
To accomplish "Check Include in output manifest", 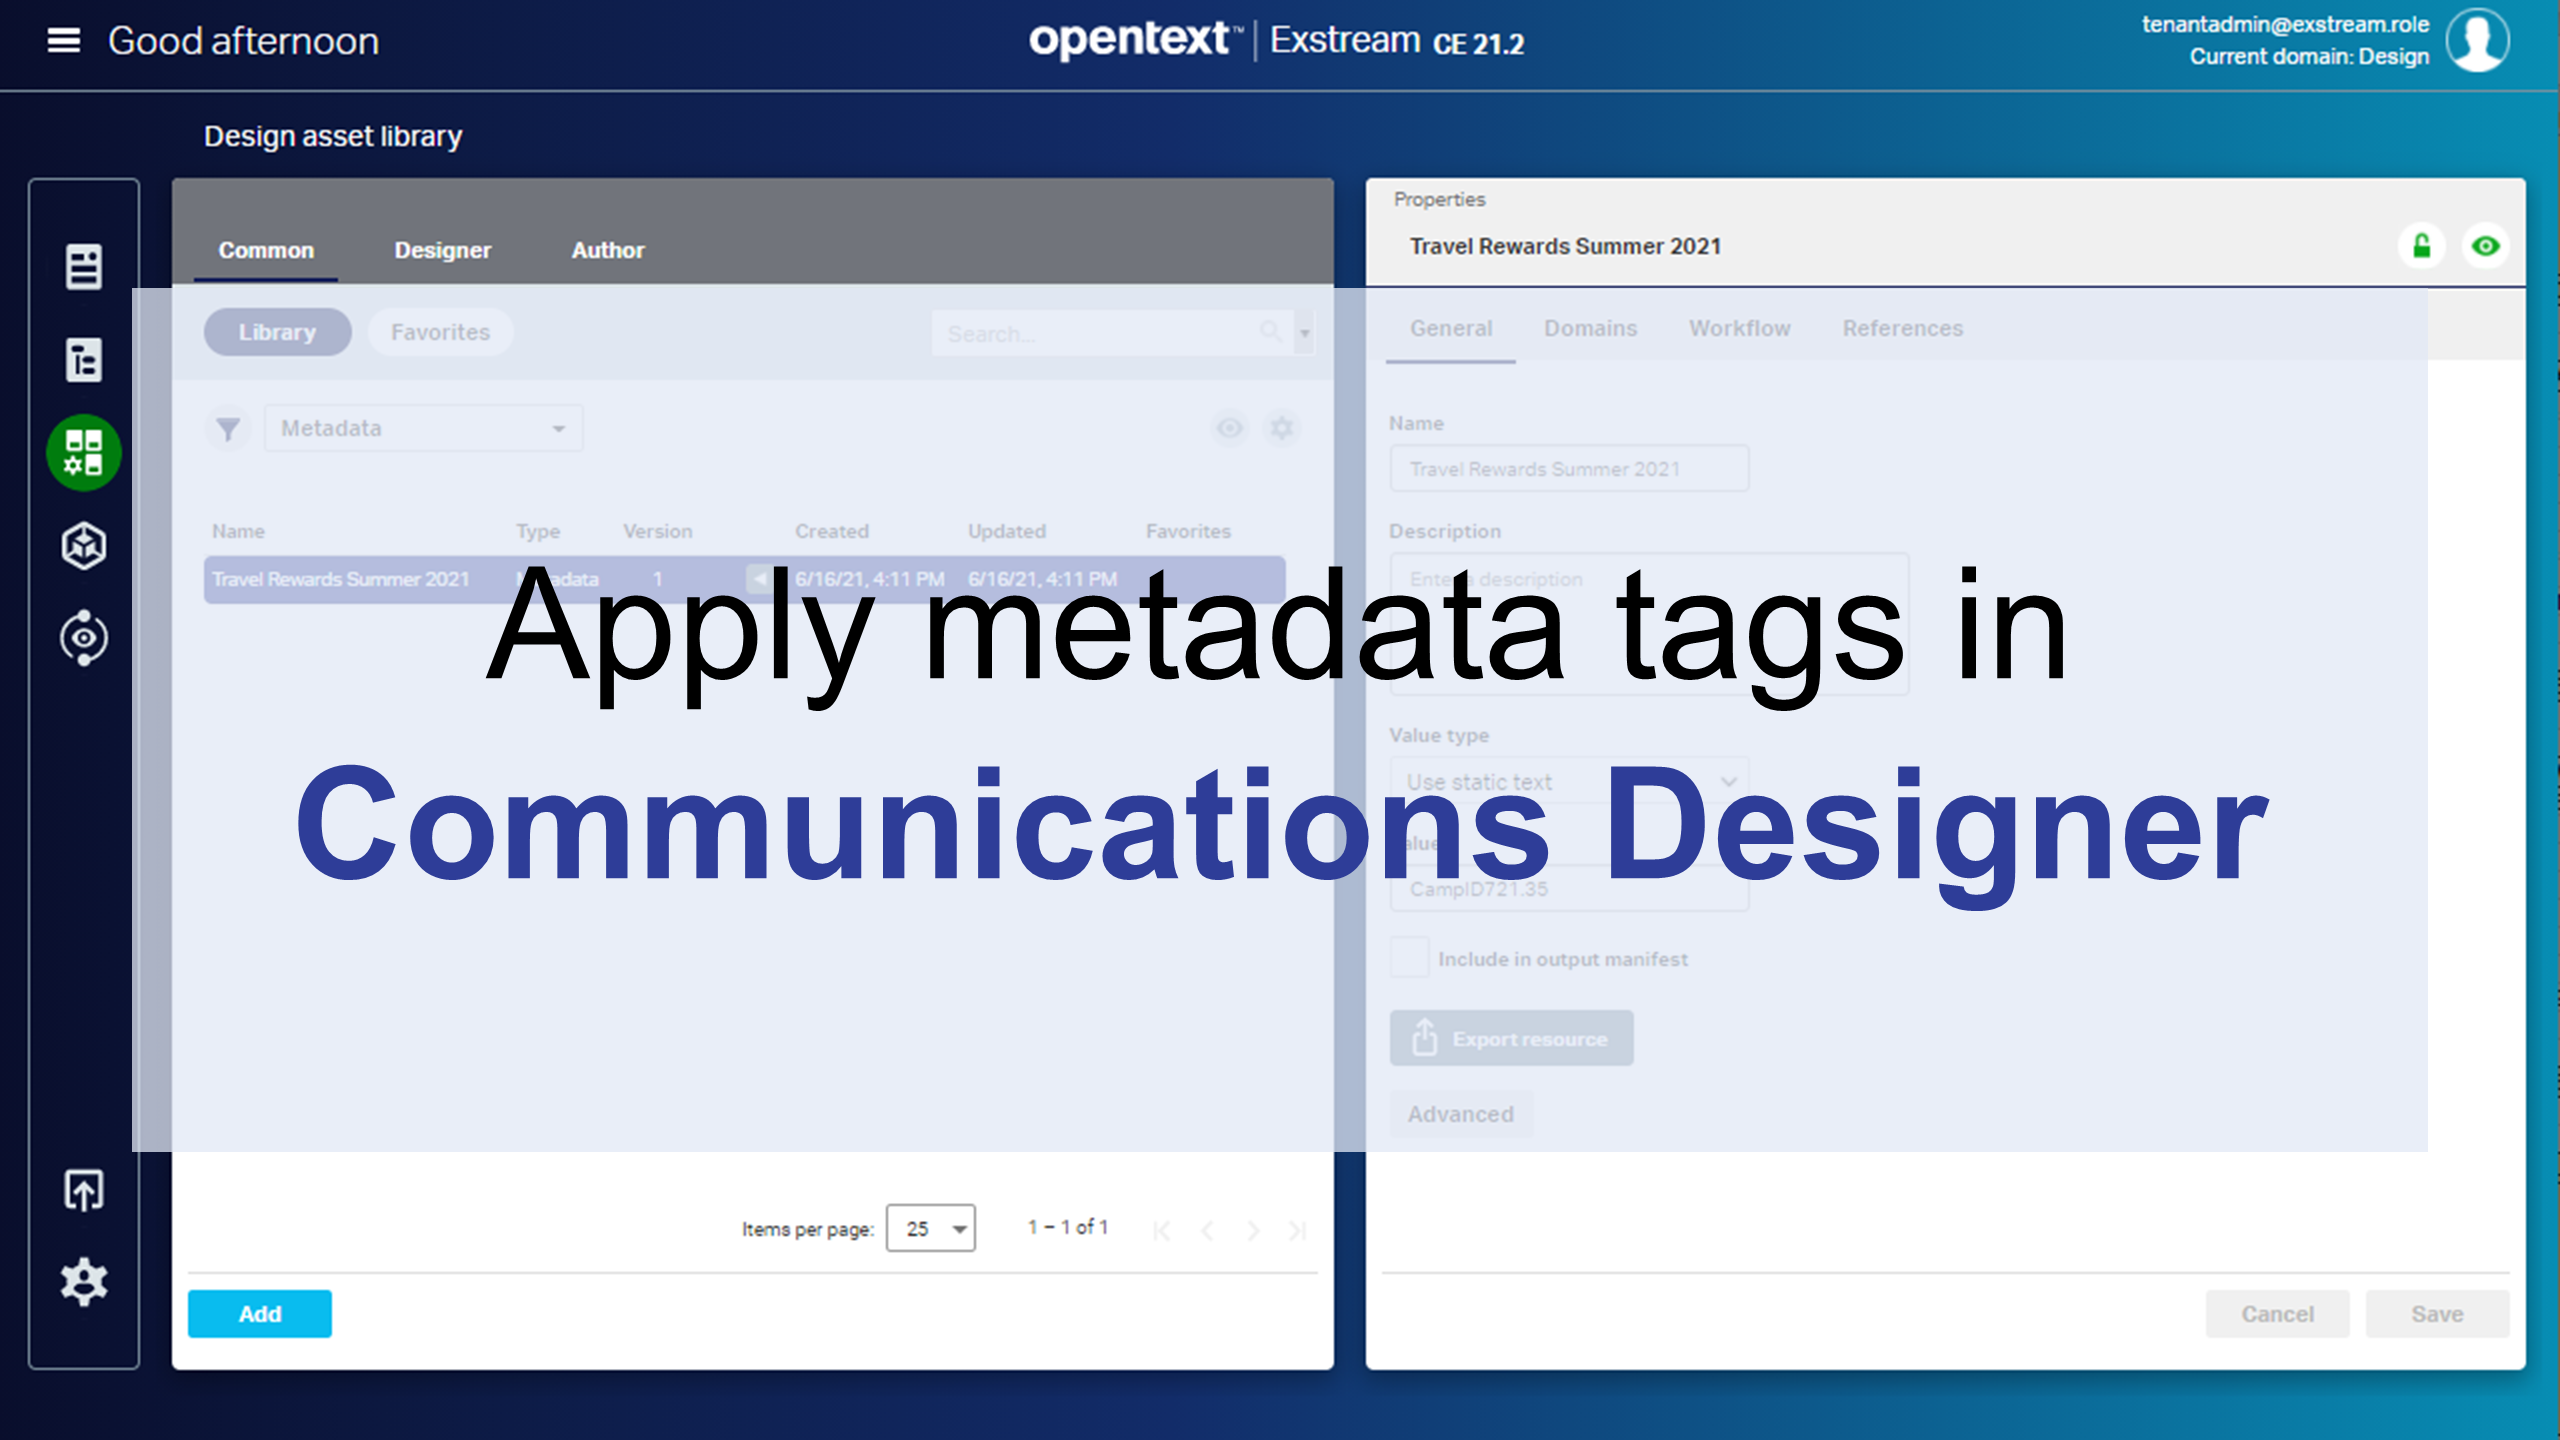I will [1410, 958].
